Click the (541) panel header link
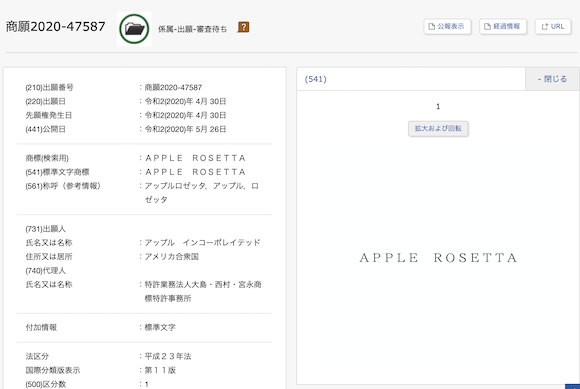Viewport: 580px width, 389px height. (316, 79)
